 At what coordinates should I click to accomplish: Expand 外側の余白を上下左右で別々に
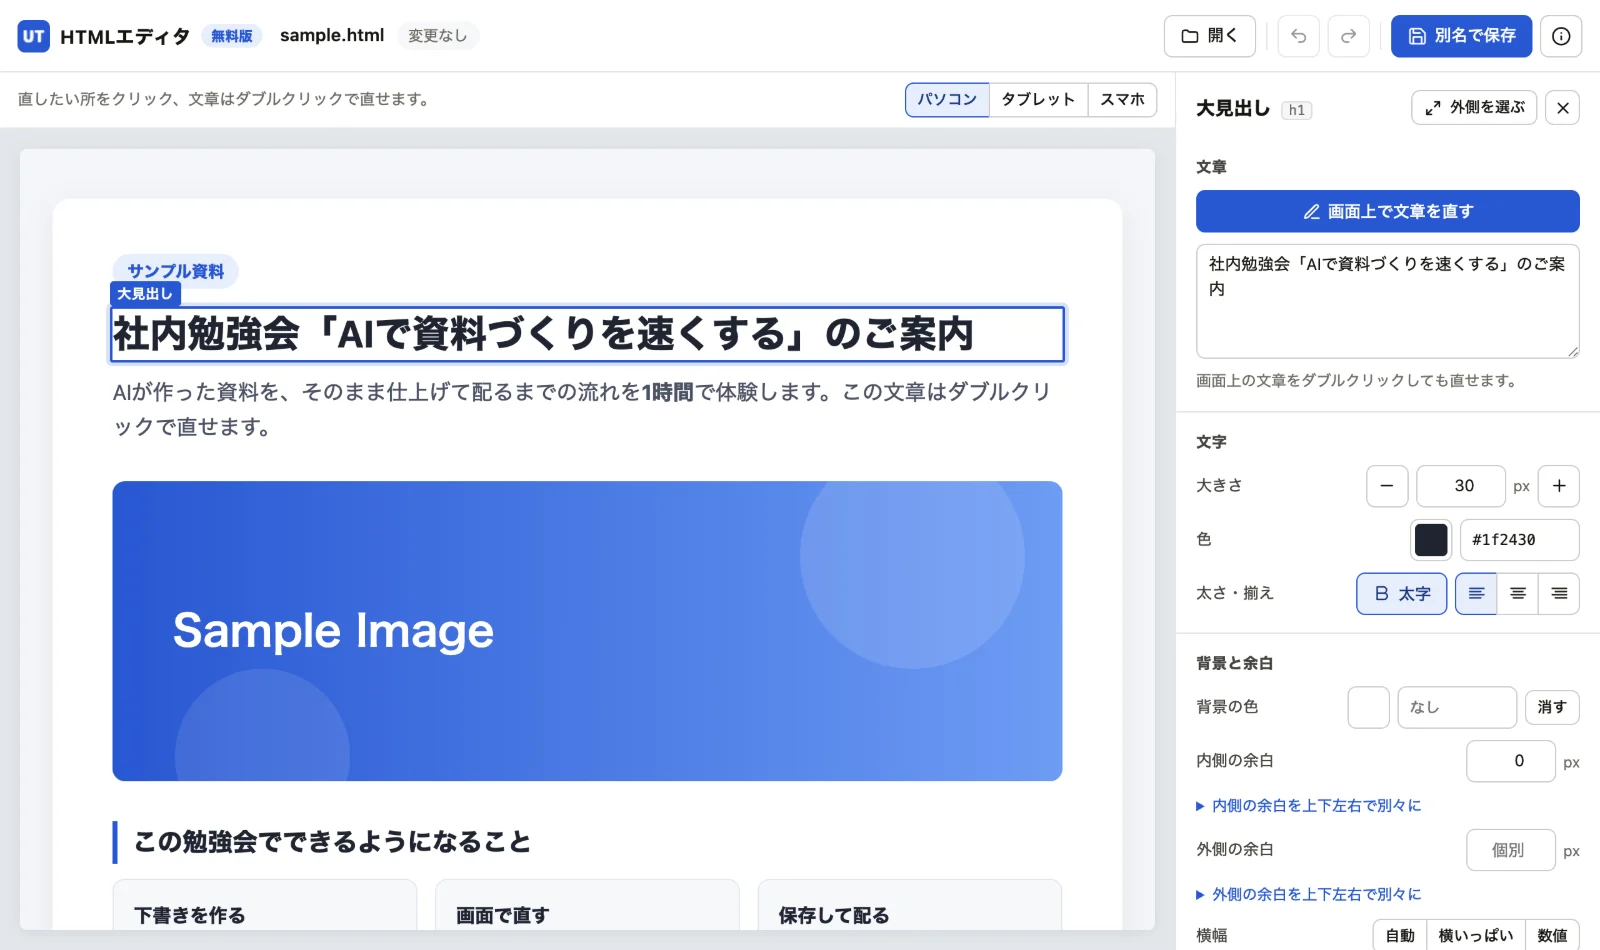point(1309,895)
